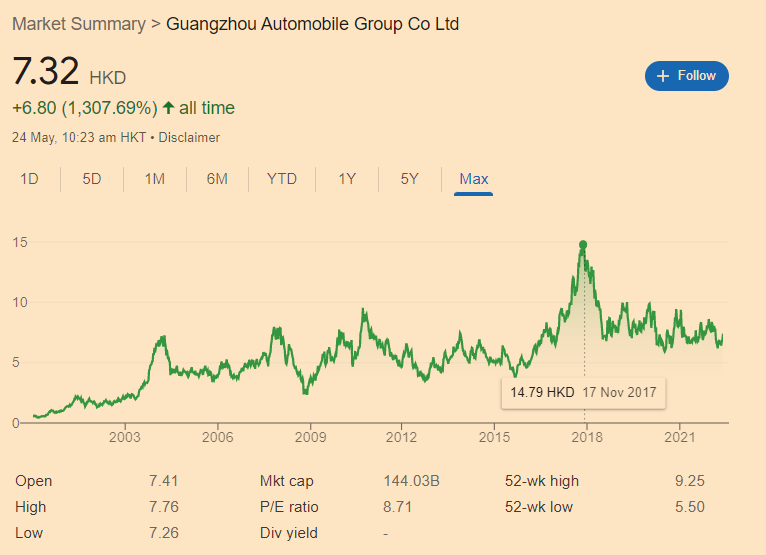Click the 2015 label on the time axis

494,437
